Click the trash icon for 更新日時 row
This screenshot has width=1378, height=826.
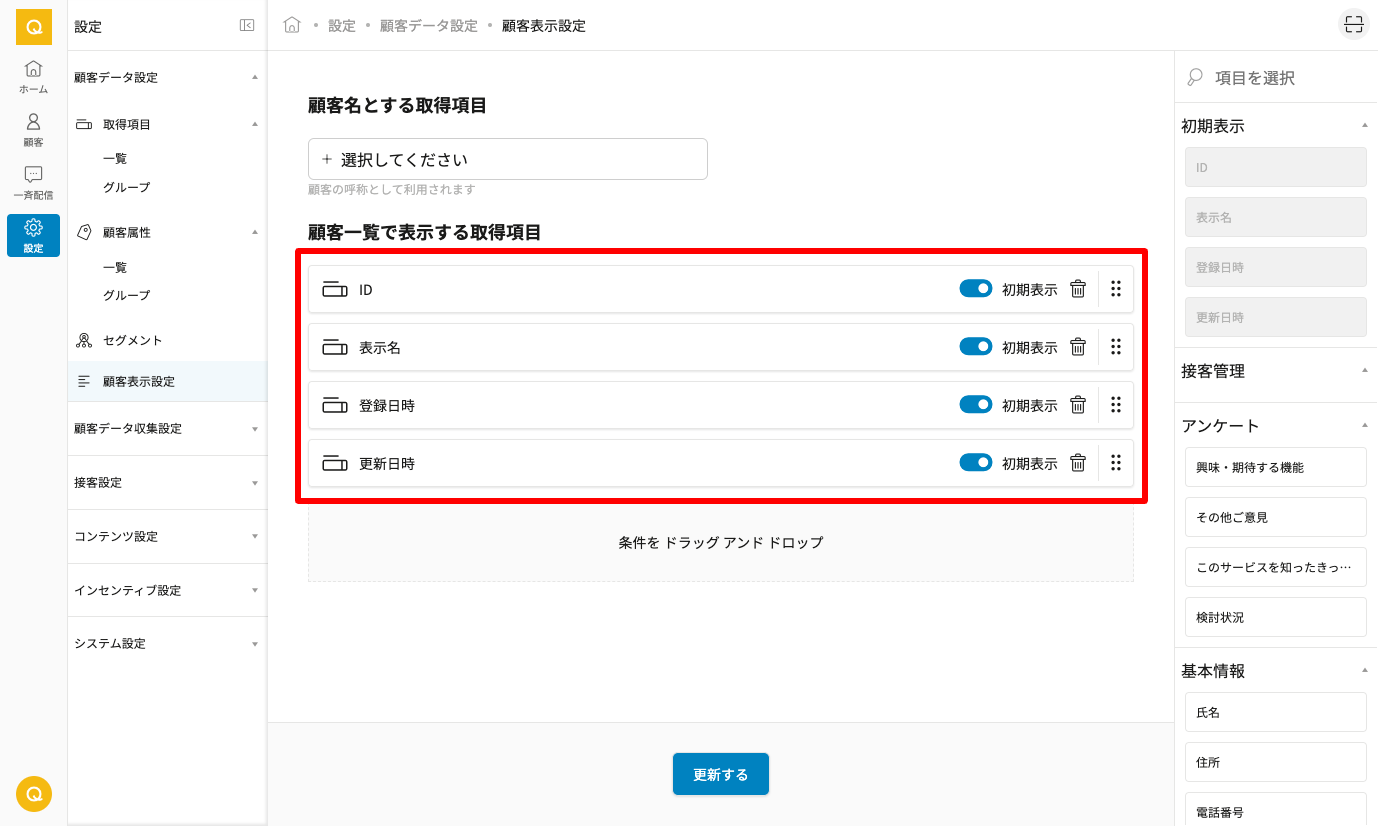click(1078, 463)
